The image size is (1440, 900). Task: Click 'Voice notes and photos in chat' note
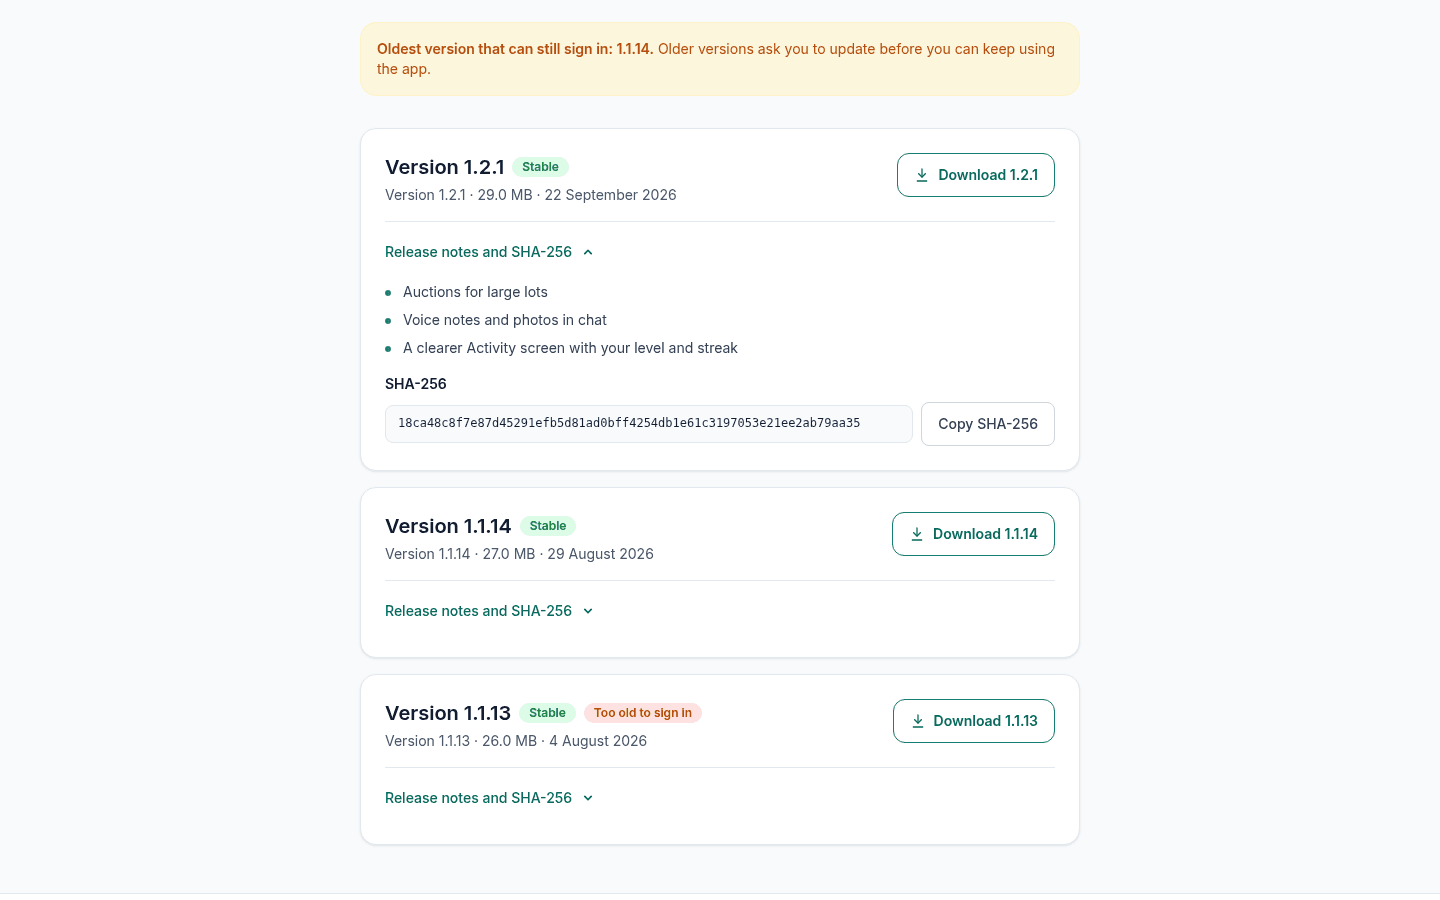click(505, 320)
